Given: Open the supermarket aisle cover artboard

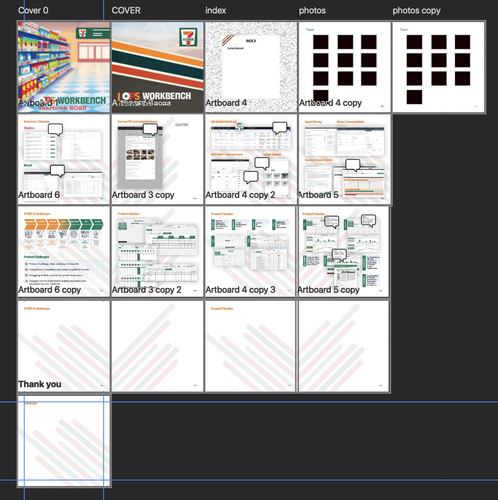Looking at the screenshot, I should click(x=64, y=67).
